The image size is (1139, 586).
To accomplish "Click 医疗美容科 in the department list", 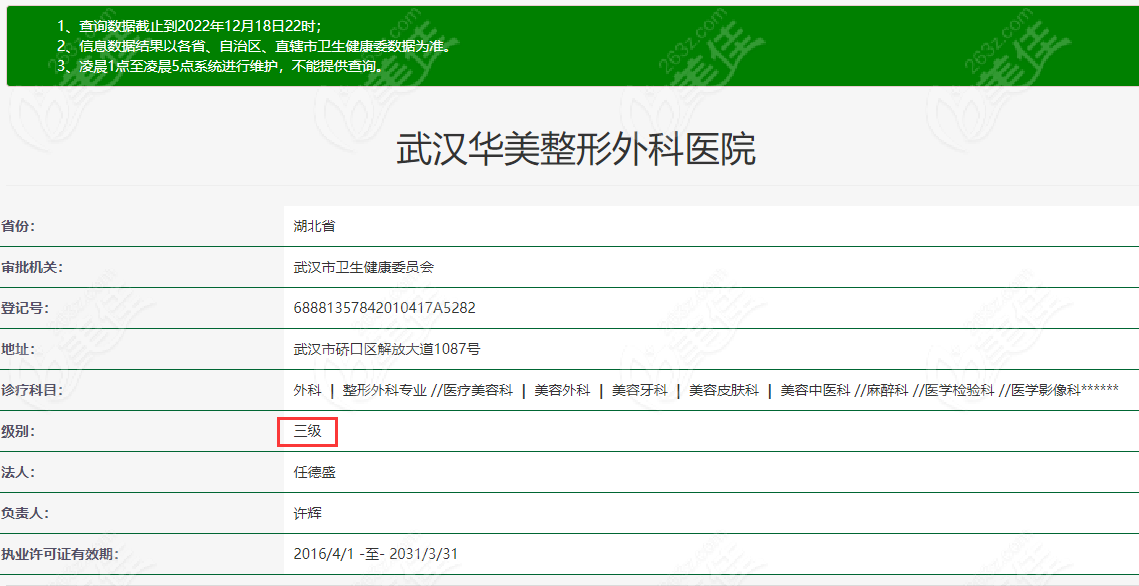I will [x=478, y=390].
